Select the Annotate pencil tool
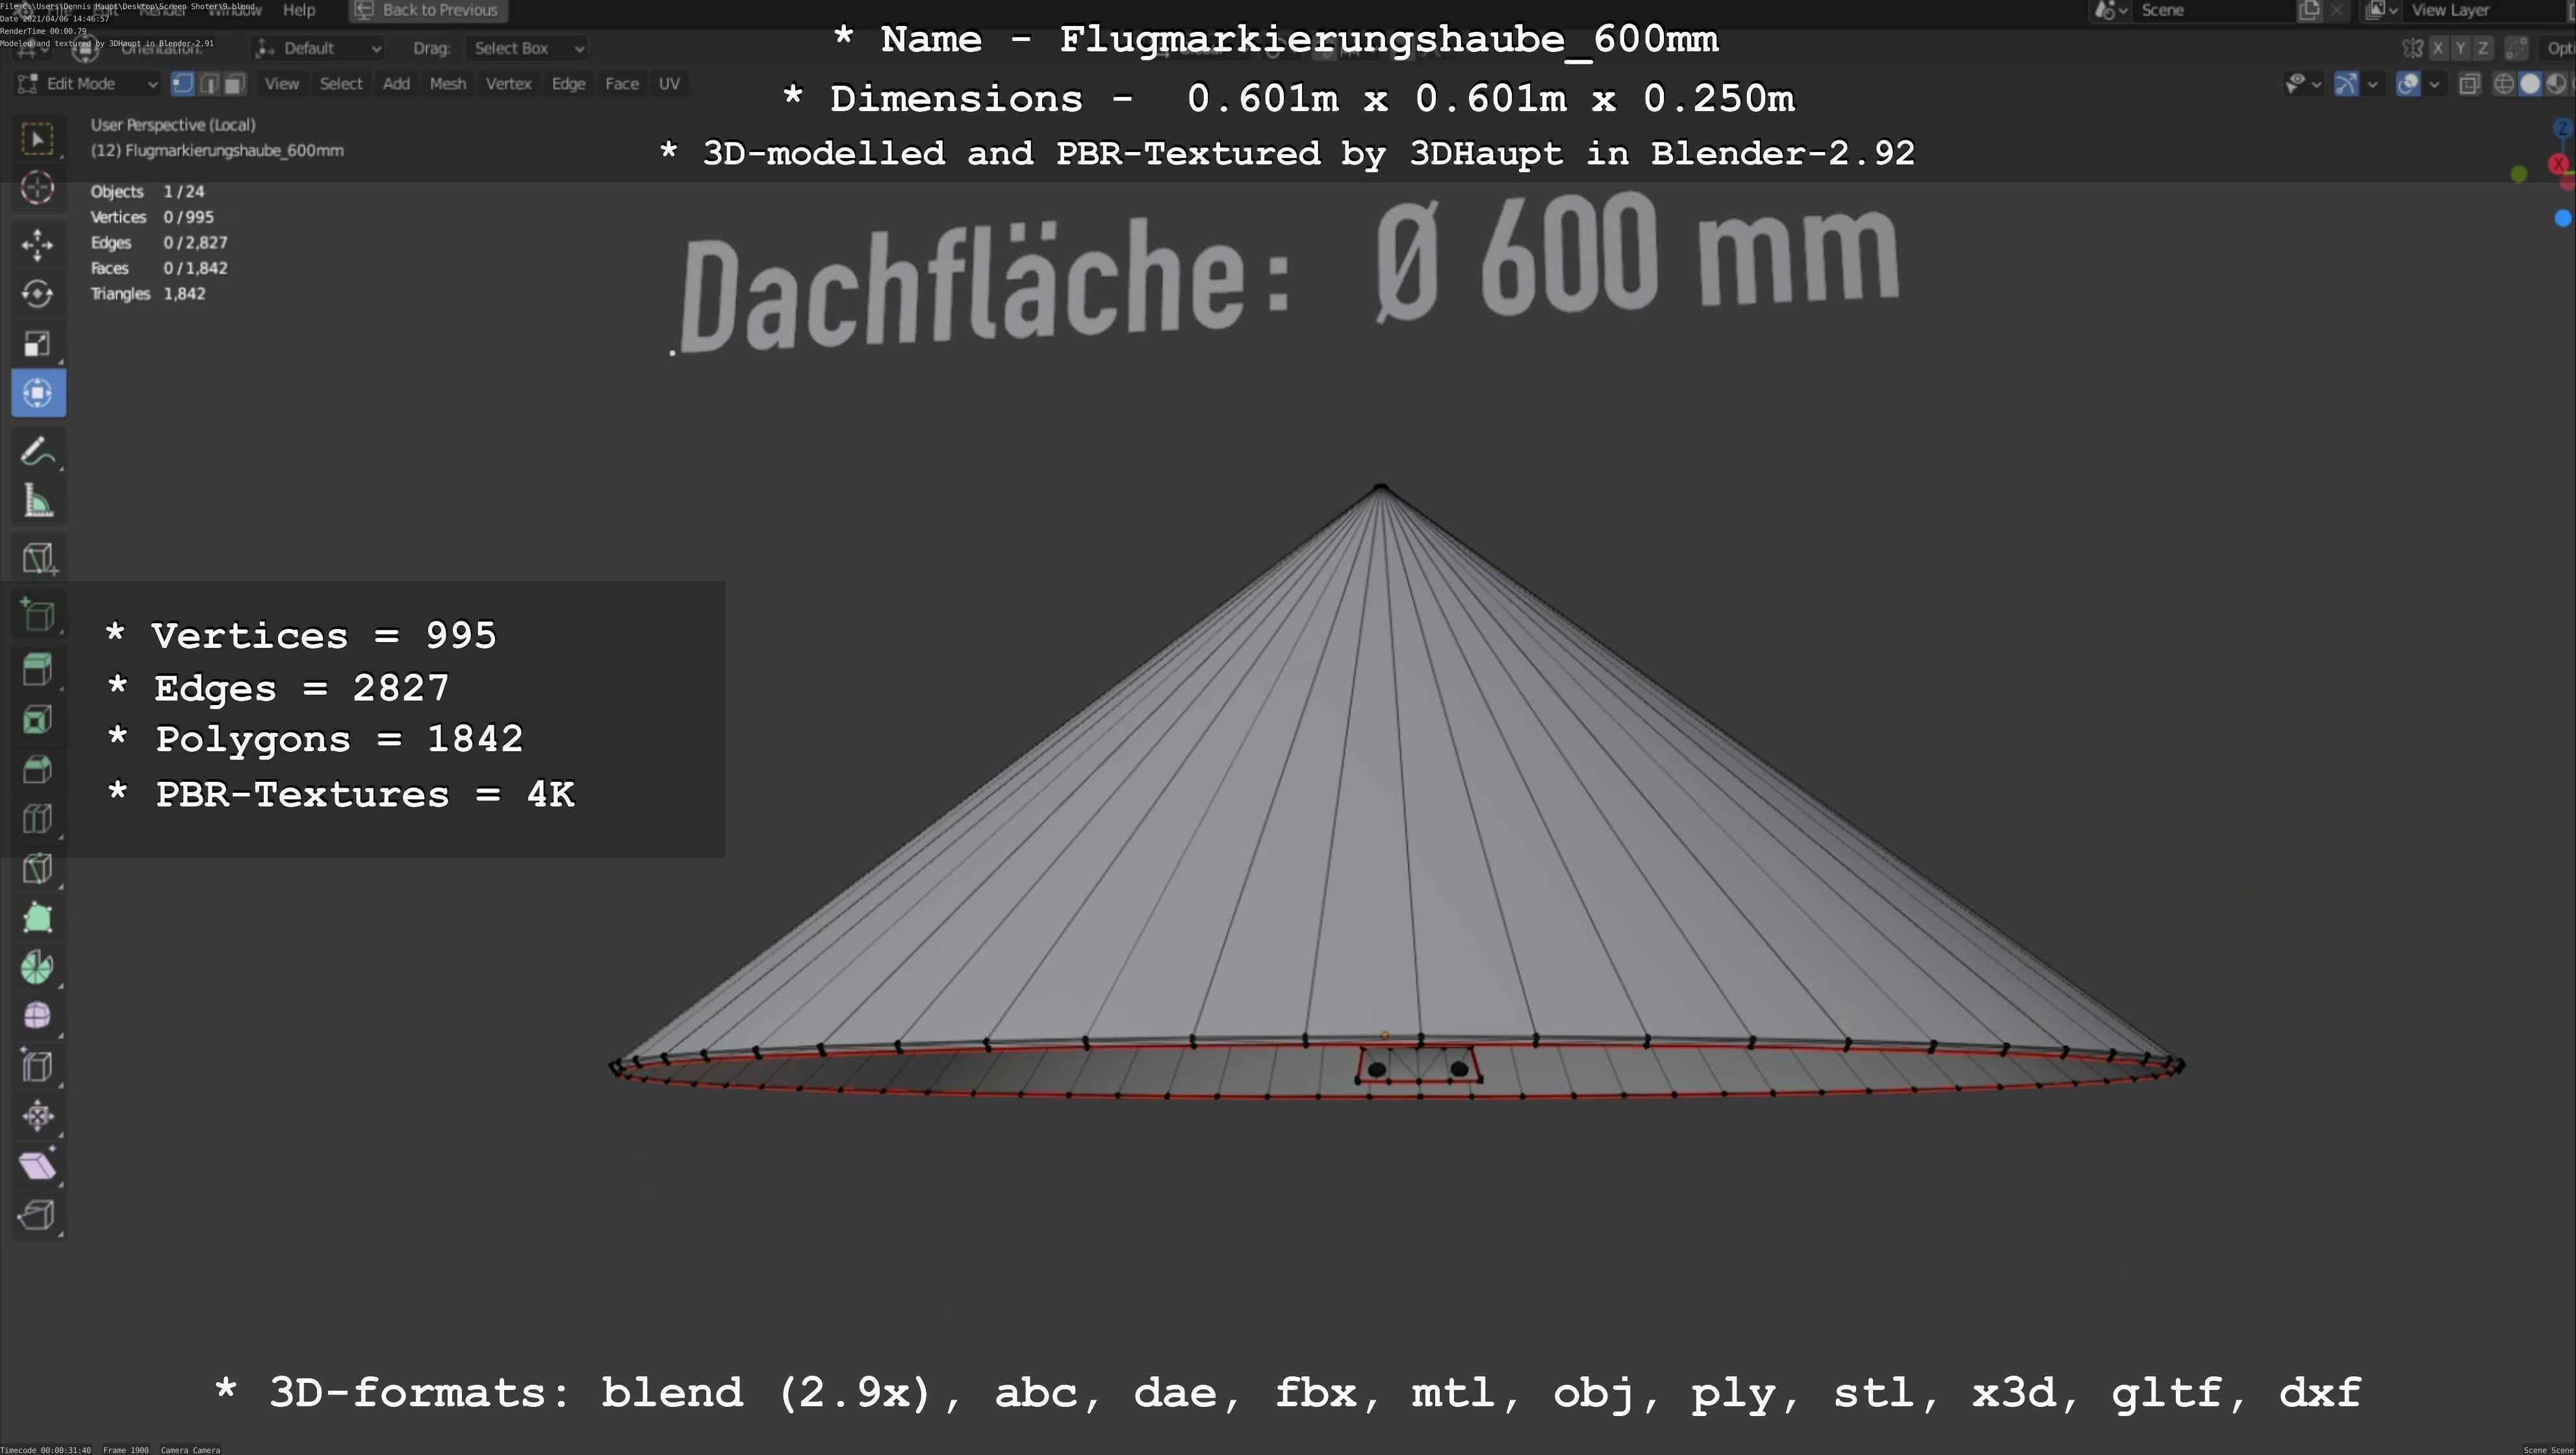Viewport: 2576px width, 1455px height. (38, 451)
